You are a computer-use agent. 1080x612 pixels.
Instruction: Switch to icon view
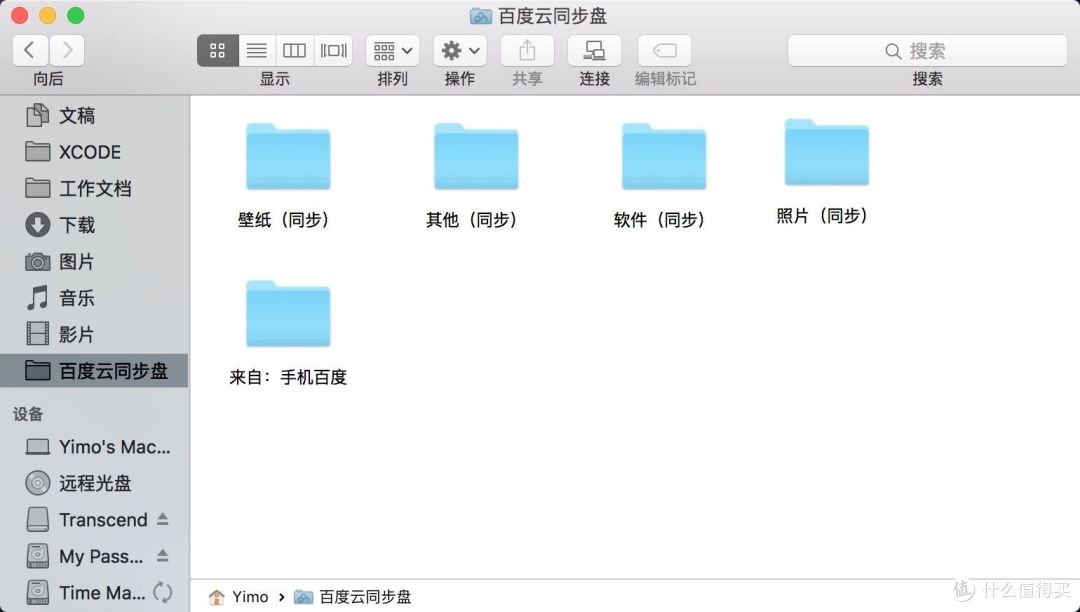pyautogui.click(x=218, y=50)
